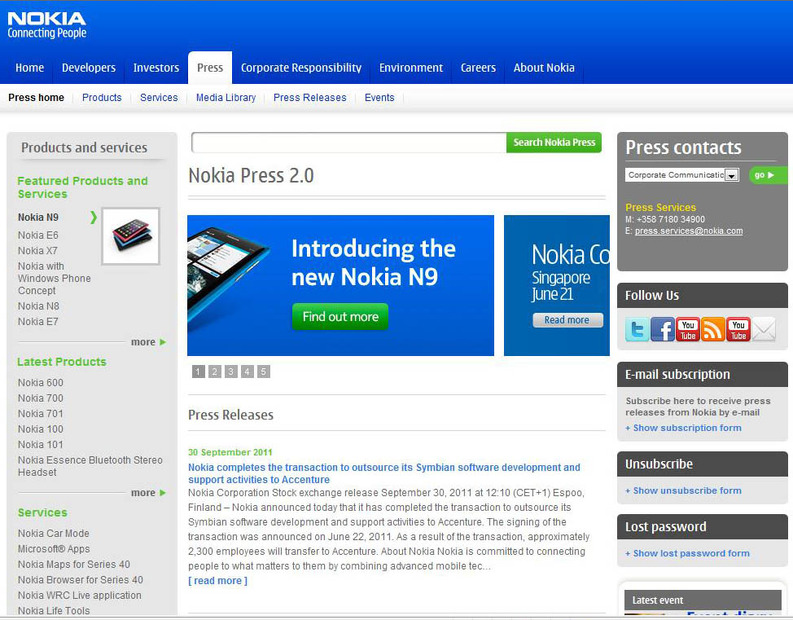Viewport: 793px width, 620px height.
Task: Open Nokia WRC Live application link
Action: coord(79,595)
